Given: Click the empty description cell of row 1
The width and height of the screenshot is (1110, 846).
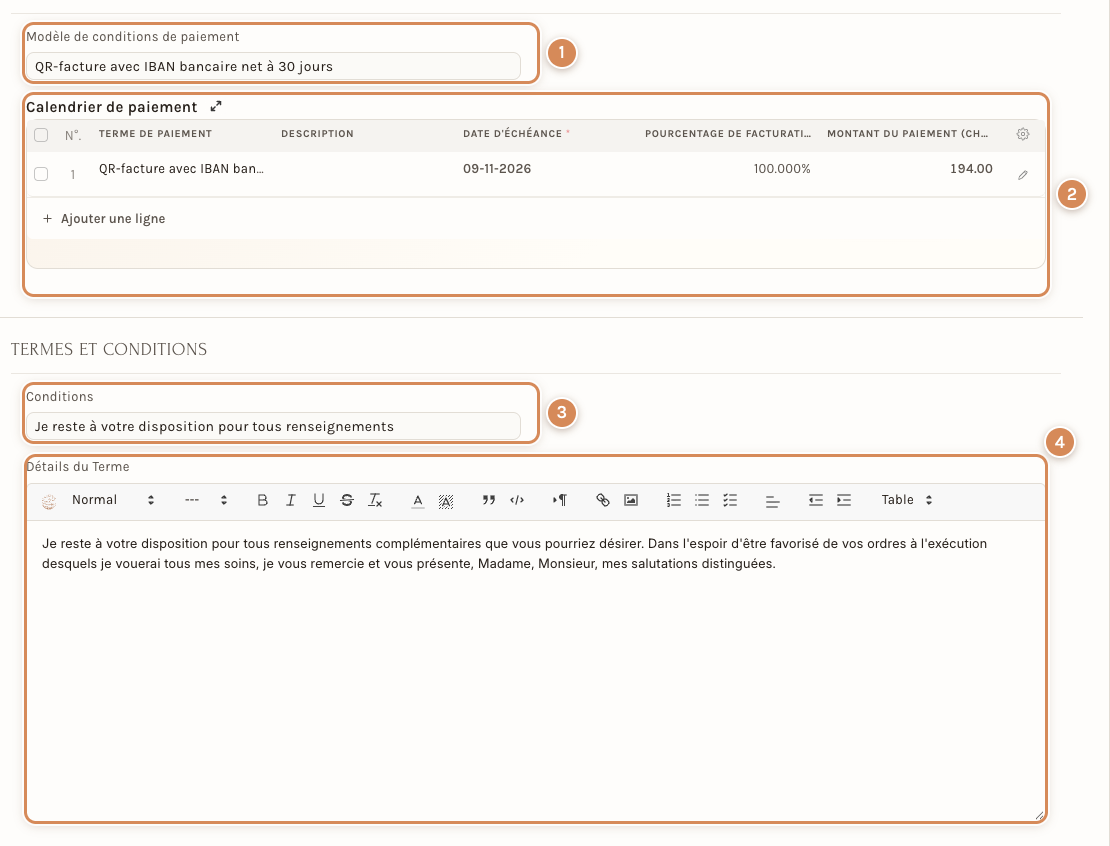Looking at the screenshot, I should pyautogui.click(x=364, y=174).
